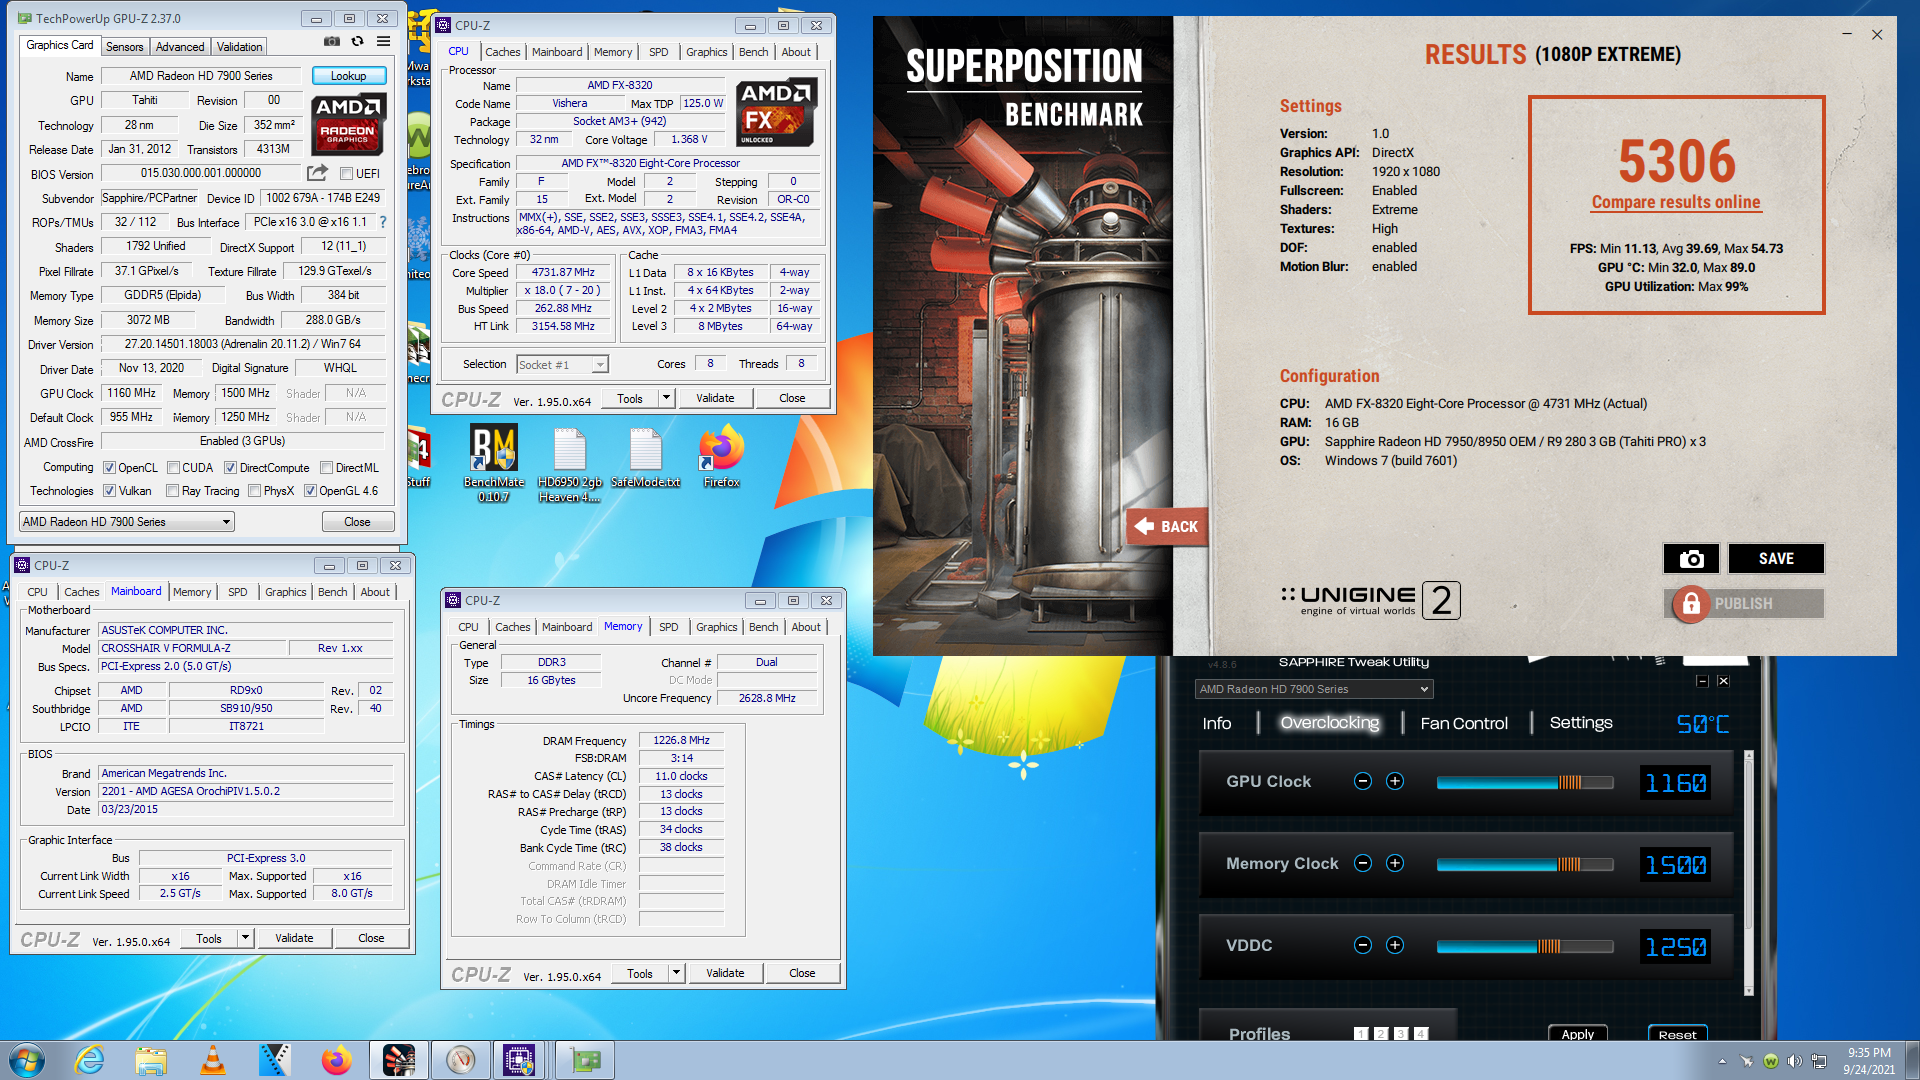
Task: Toggle Ray Tracing checkbox
Action: point(173,491)
